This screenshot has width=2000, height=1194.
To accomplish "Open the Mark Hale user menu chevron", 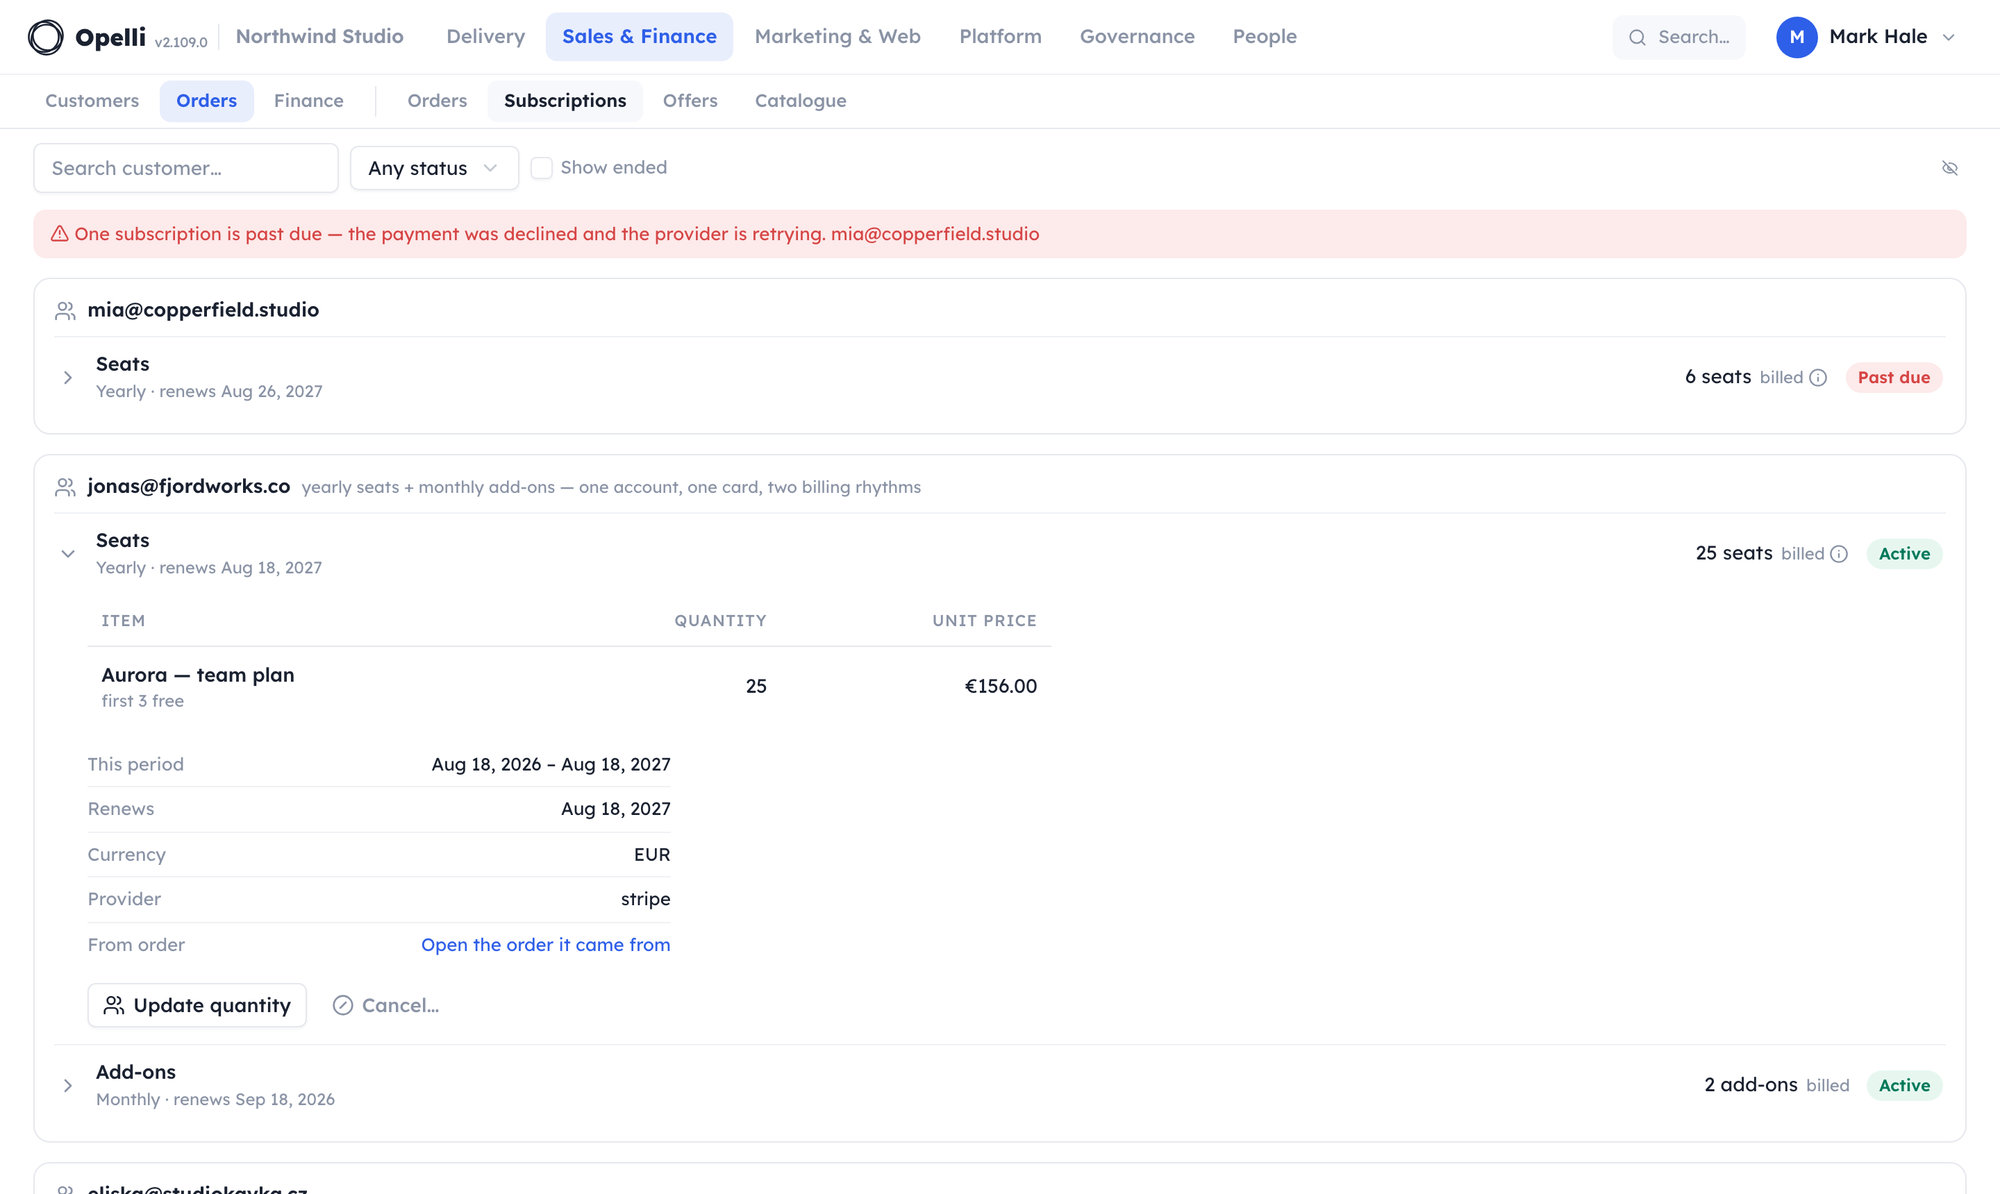I will pyautogui.click(x=1948, y=37).
